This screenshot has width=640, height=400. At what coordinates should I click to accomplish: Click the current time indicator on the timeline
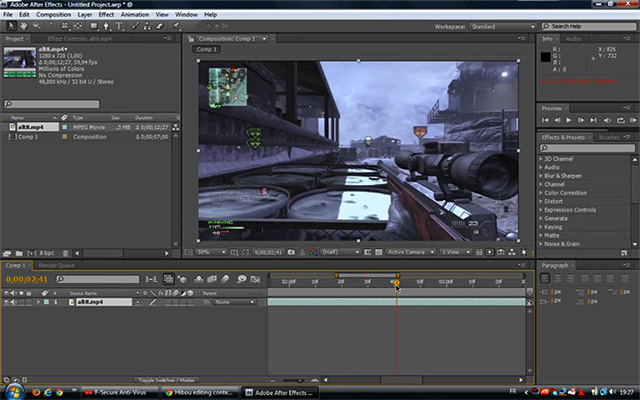[x=396, y=282]
